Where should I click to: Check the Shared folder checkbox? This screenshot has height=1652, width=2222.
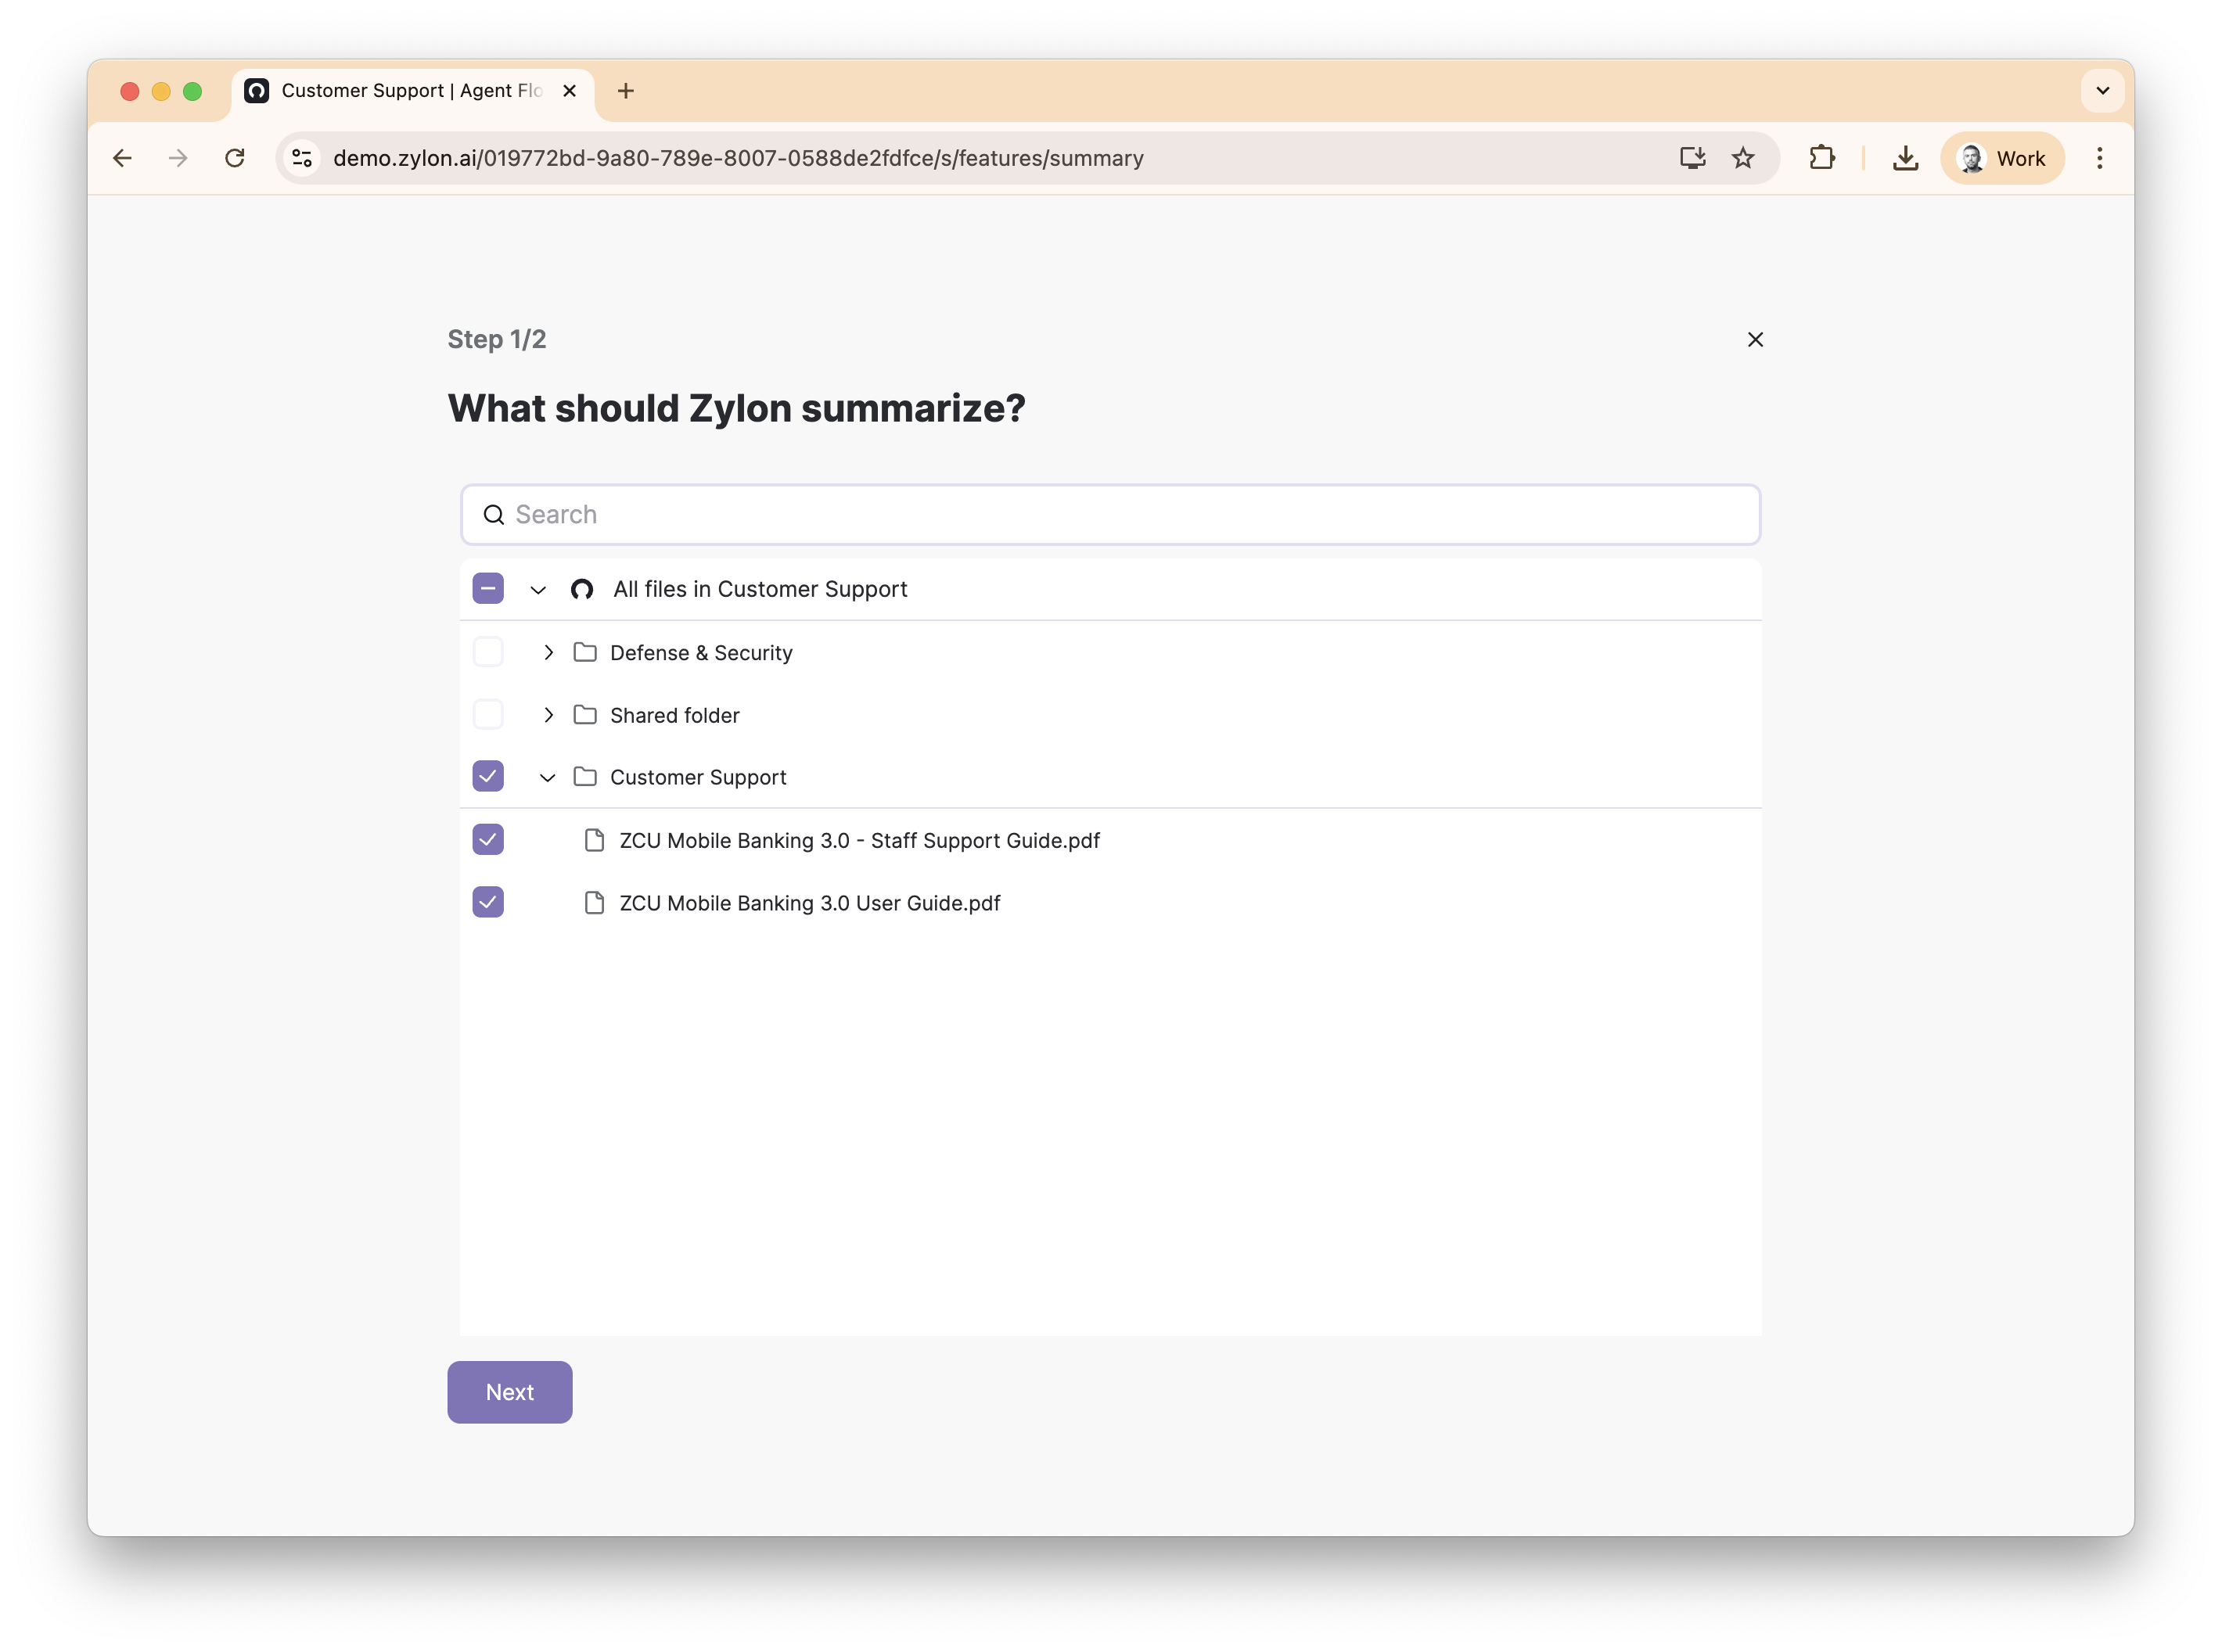point(488,715)
